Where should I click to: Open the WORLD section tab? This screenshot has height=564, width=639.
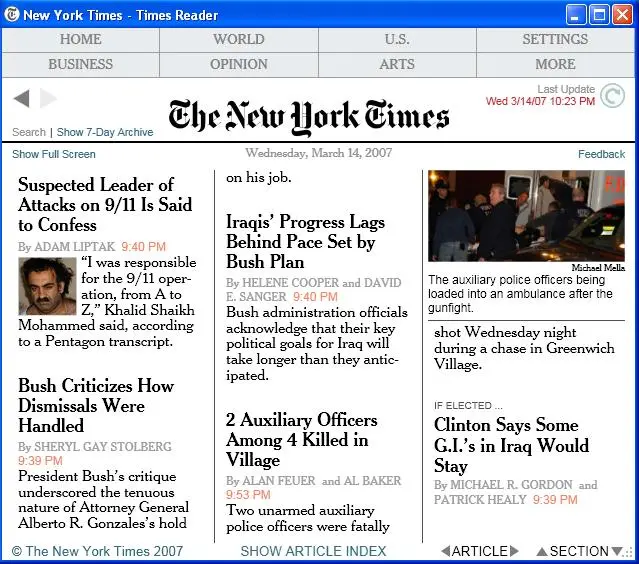(x=239, y=40)
